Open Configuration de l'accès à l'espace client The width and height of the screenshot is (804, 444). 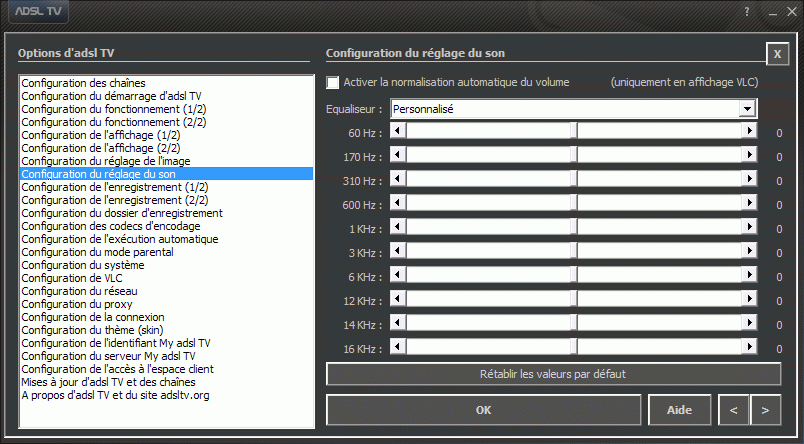pyautogui.click(x=166, y=369)
